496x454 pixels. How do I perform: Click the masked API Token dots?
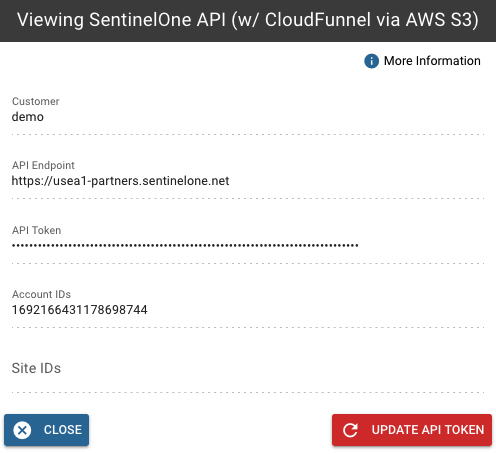(185, 246)
